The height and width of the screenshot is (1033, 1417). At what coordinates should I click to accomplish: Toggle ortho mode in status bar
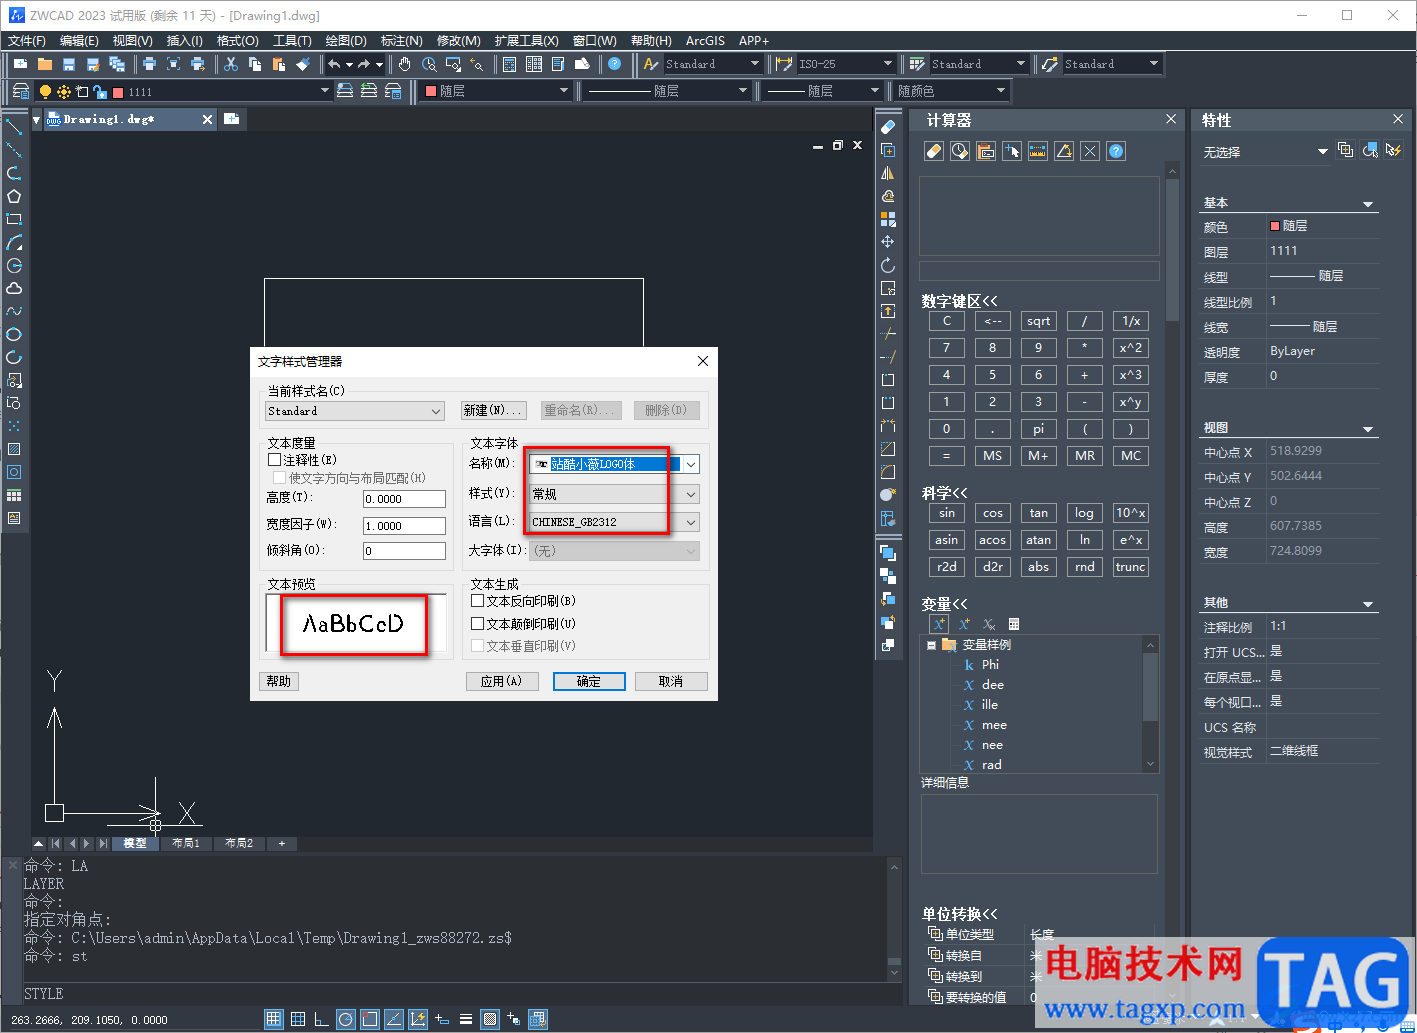(321, 1019)
